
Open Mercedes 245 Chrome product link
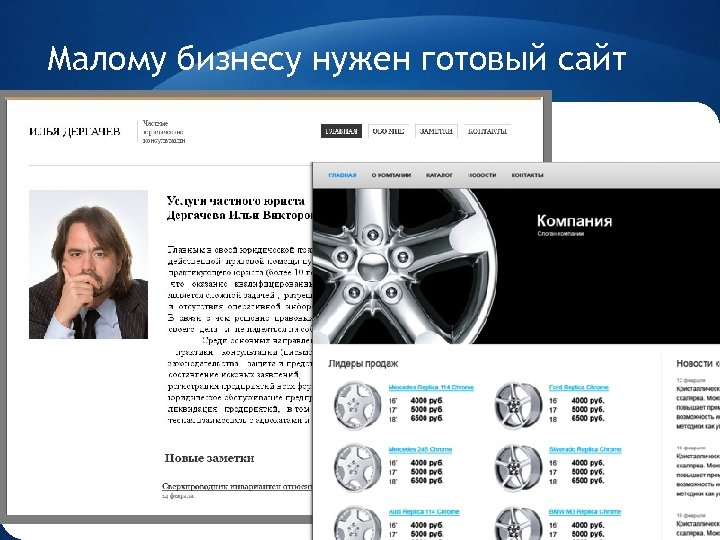click(x=420, y=450)
